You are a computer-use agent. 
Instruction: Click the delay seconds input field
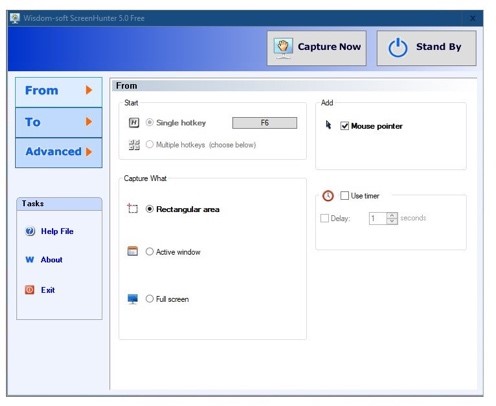pyautogui.click(x=378, y=218)
